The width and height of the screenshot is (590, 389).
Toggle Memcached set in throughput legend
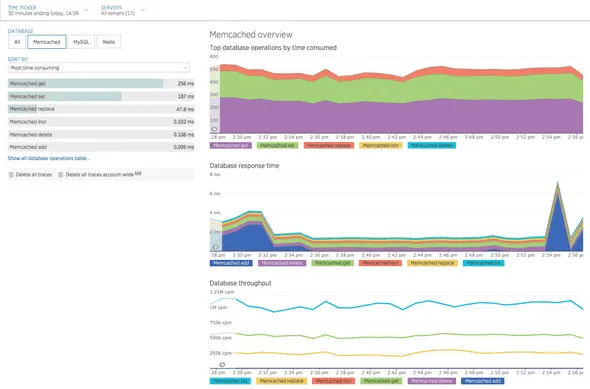pos(230,381)
